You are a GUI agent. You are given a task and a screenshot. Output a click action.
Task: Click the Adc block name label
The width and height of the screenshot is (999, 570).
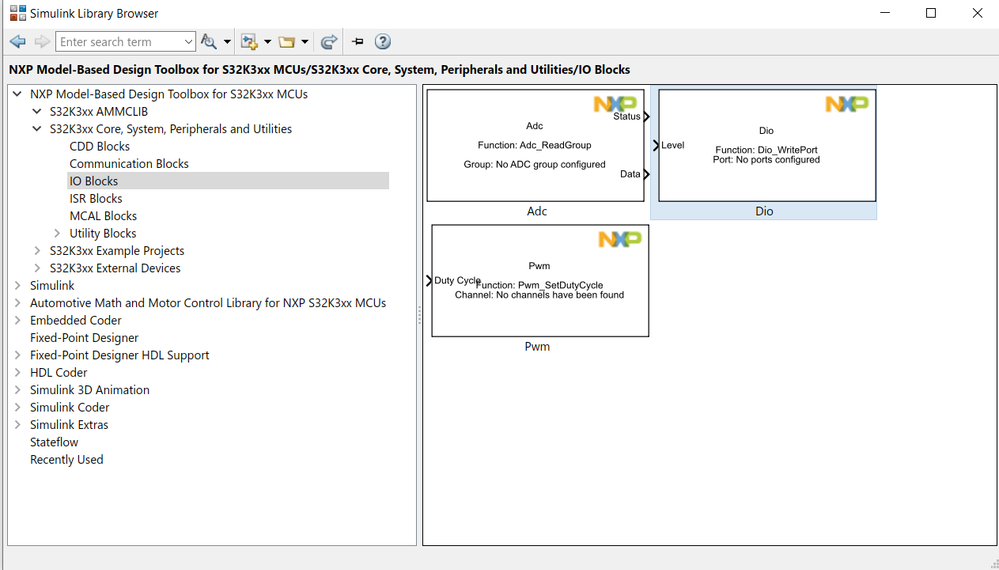pyautogui.click(x=536, y=211)
